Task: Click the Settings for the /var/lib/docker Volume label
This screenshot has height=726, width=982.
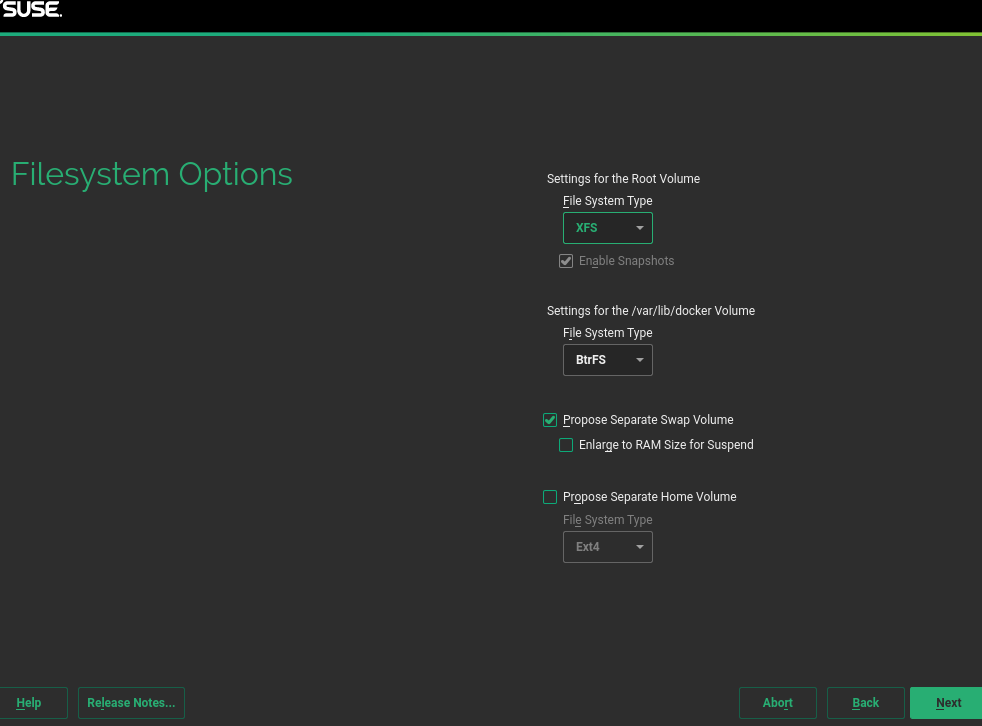Action: coord(650,311)
